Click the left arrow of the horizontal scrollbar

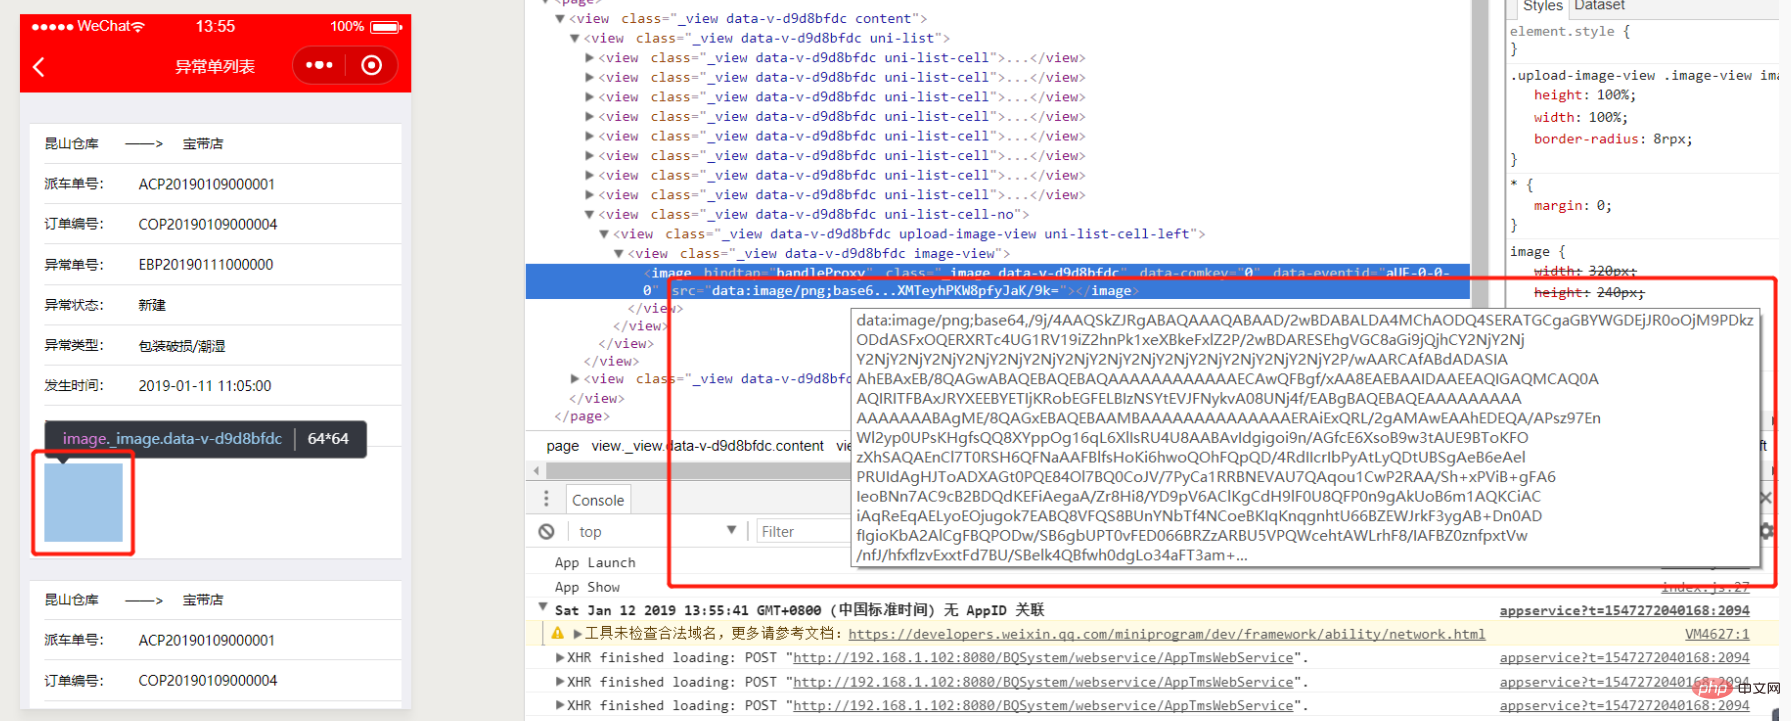[537, 470]
